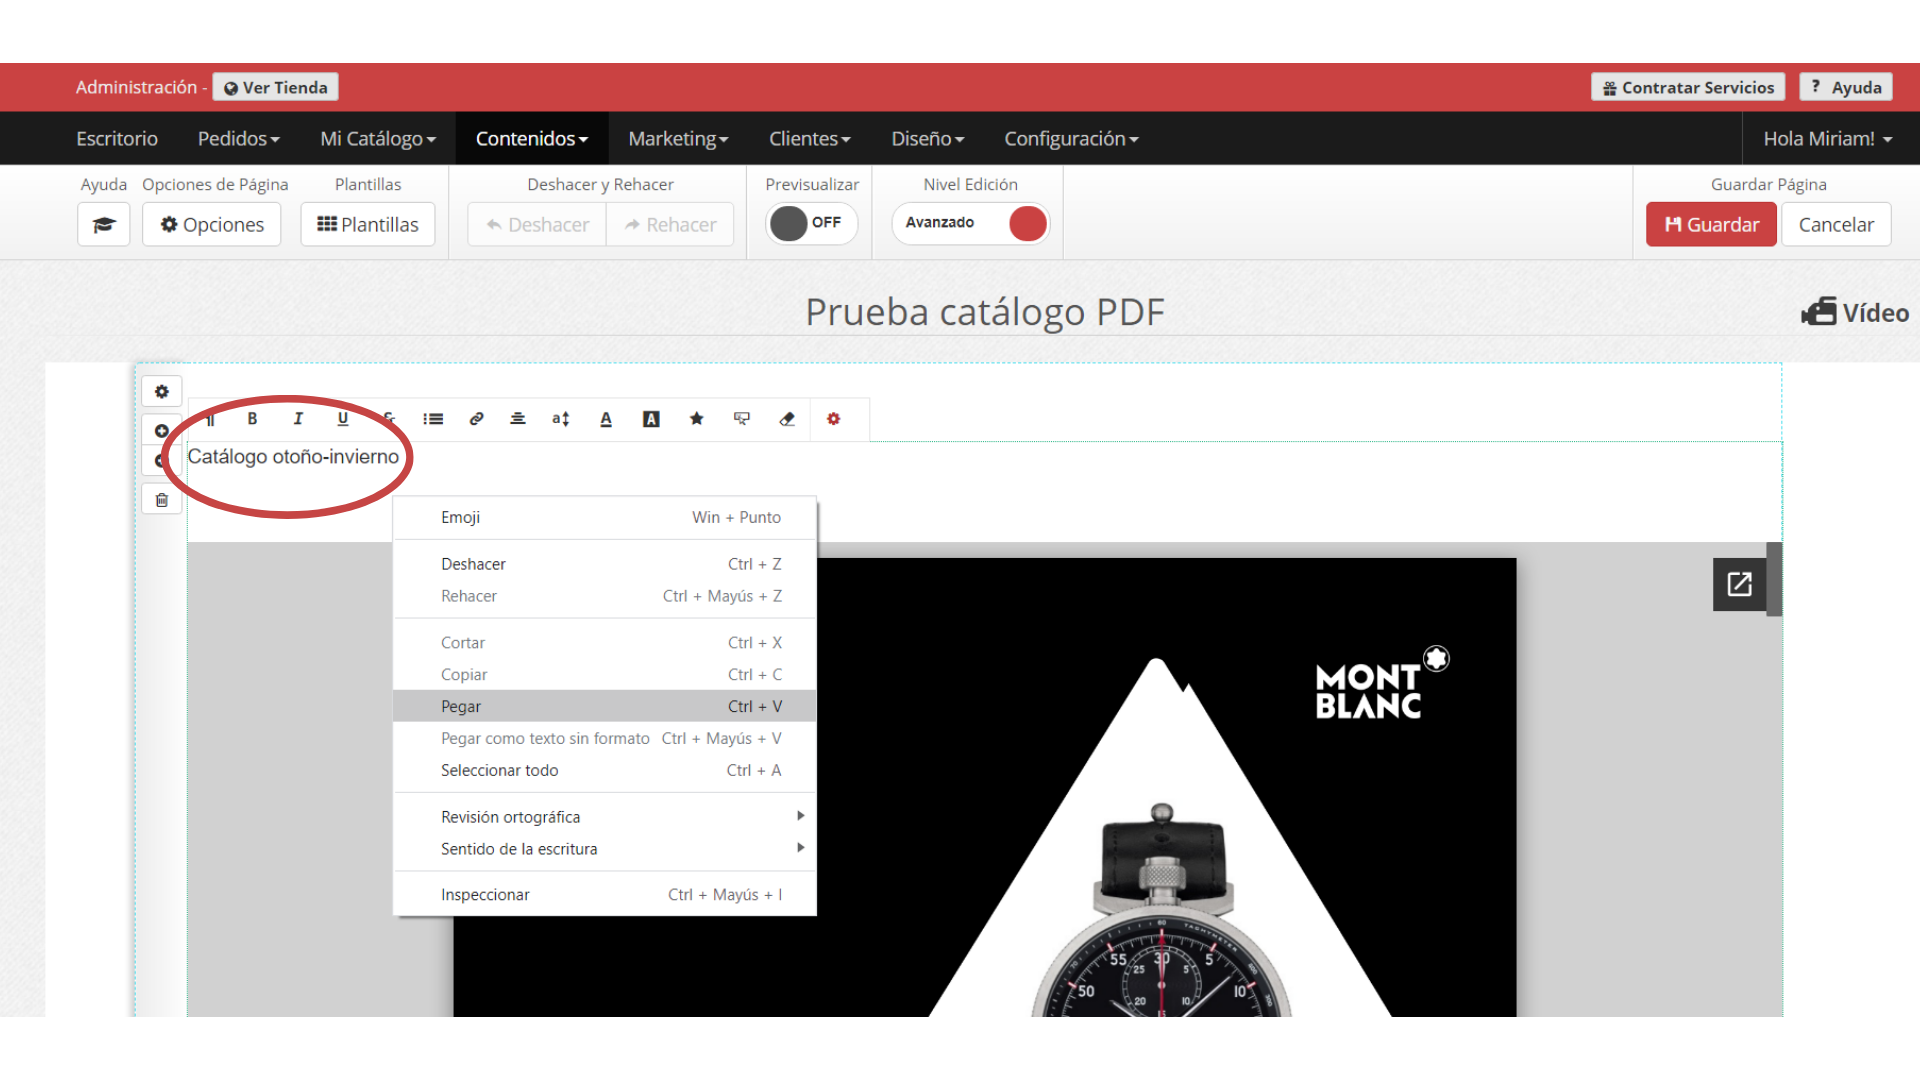Open the text background color tool
This screenshot has height=1080, width=1920.
651,419
